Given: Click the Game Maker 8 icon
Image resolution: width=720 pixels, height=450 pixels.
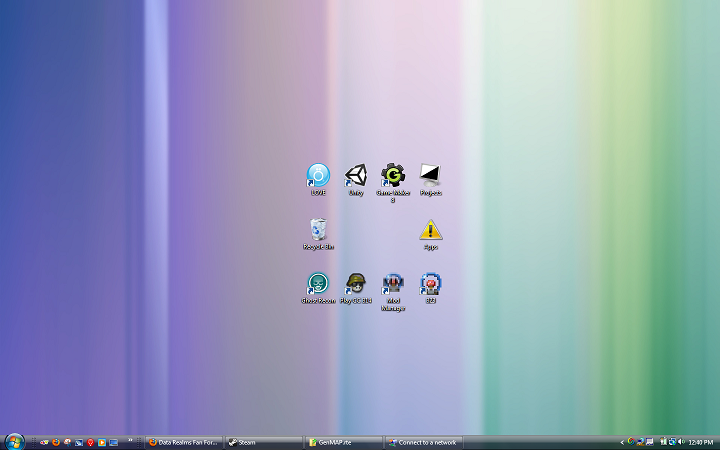Looking at the screenshot, I should (x=393, y=176).
